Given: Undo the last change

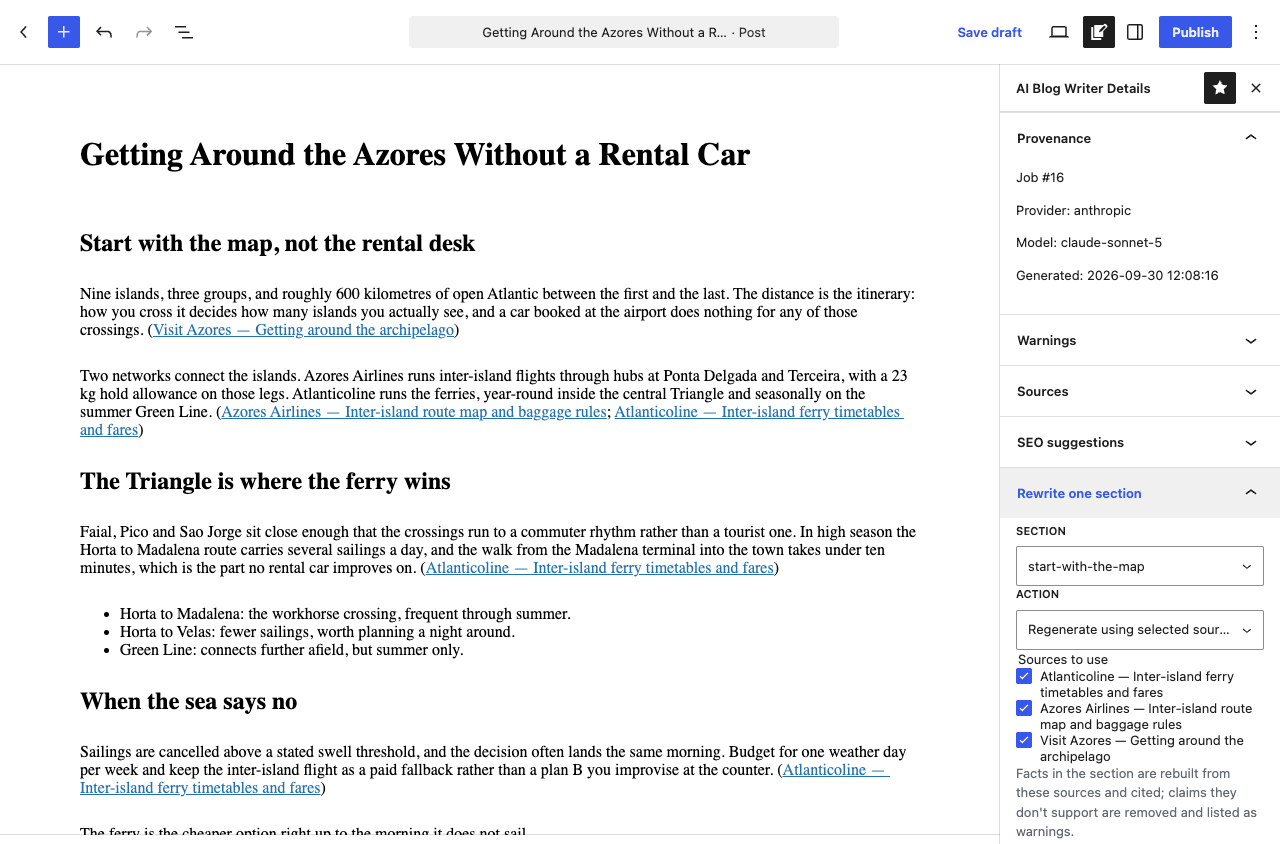Looking at the screenshot, I should [x=104, y=32].
